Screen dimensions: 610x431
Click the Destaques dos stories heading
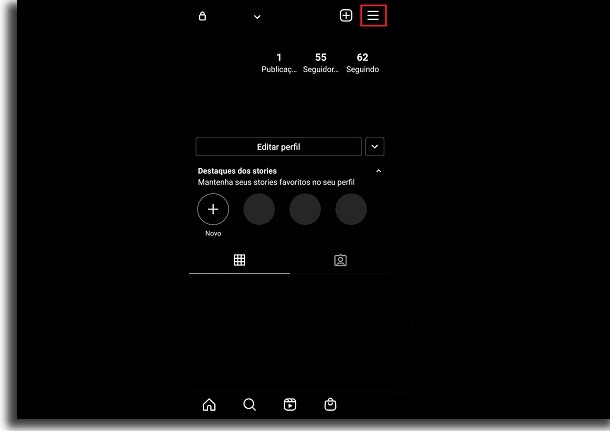pyautogui.click(x=237, y=171)
